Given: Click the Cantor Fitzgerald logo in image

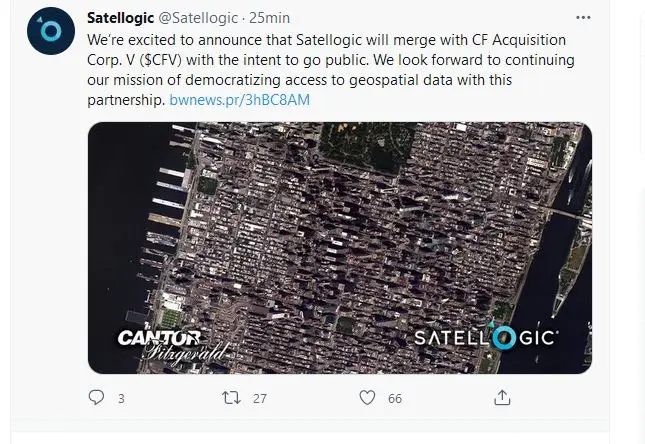Looking at the screenshot, I should [x=172, y=346].
